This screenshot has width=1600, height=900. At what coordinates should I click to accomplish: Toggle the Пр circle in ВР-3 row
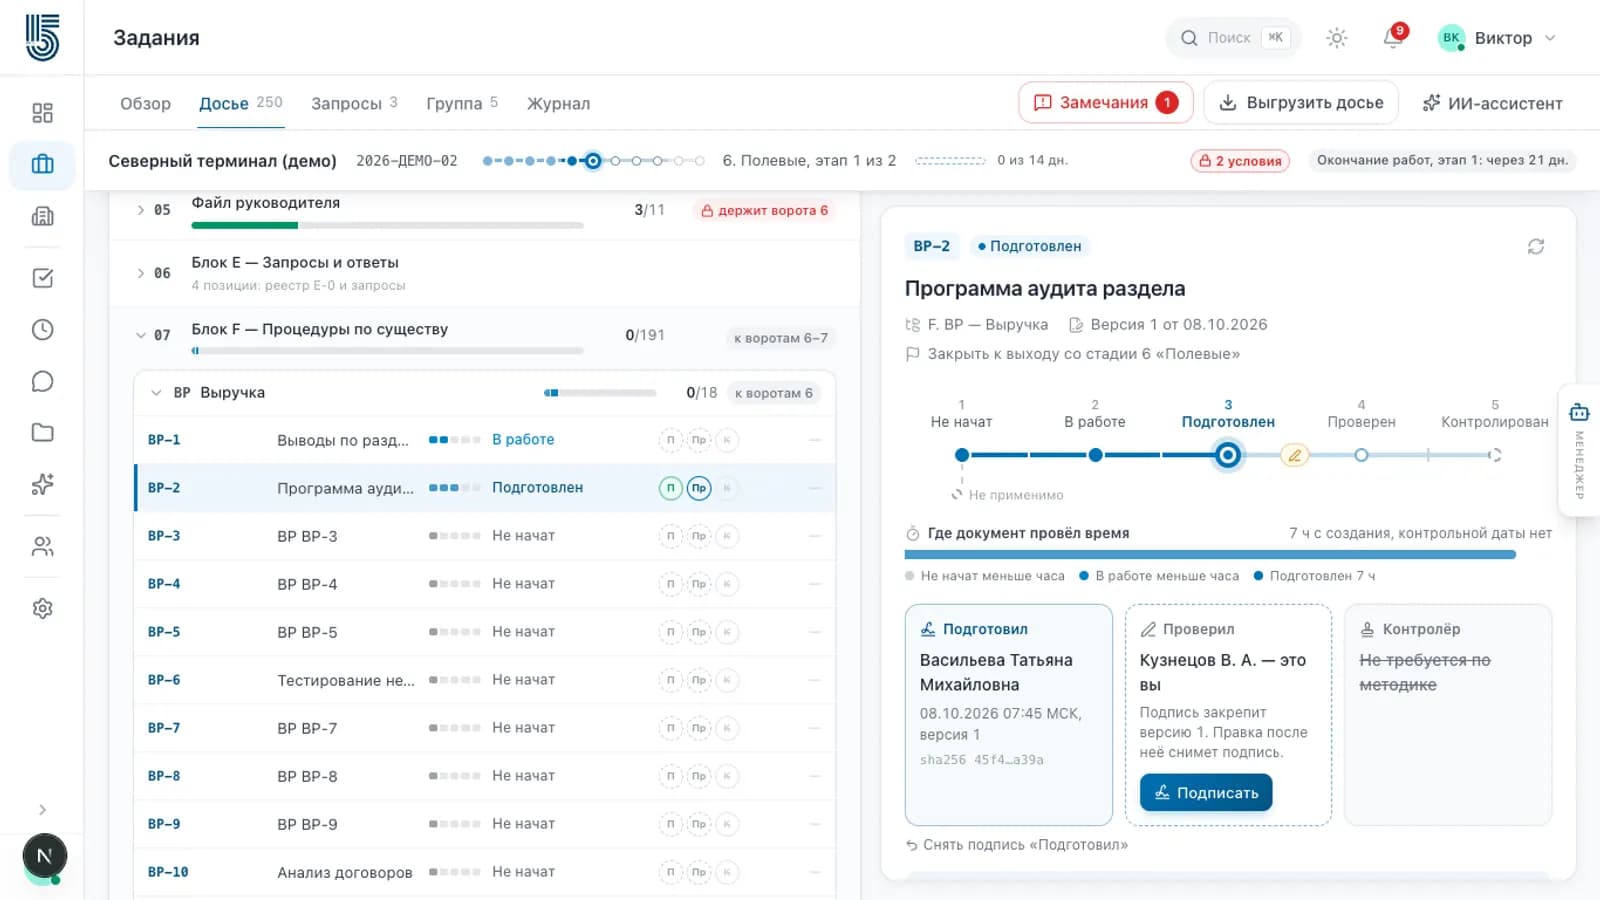(699, 536)
